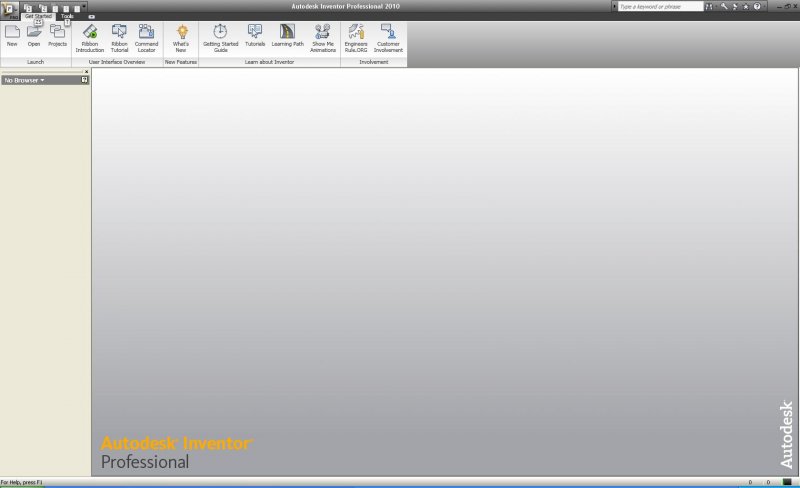Launch Show Me Animations
The width and height of the screenshot is (800, 488).
click(323, 38)
